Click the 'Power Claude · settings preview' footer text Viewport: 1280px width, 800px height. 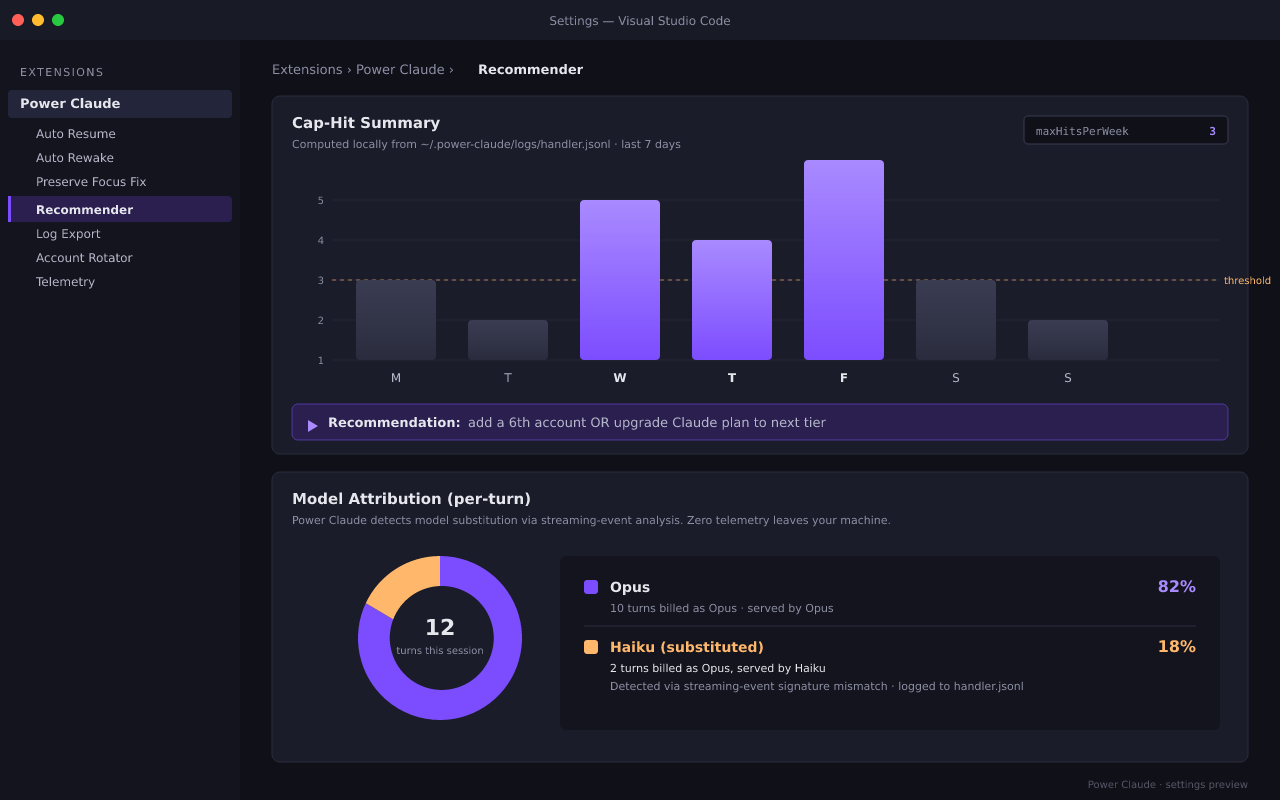(1168, 785)
